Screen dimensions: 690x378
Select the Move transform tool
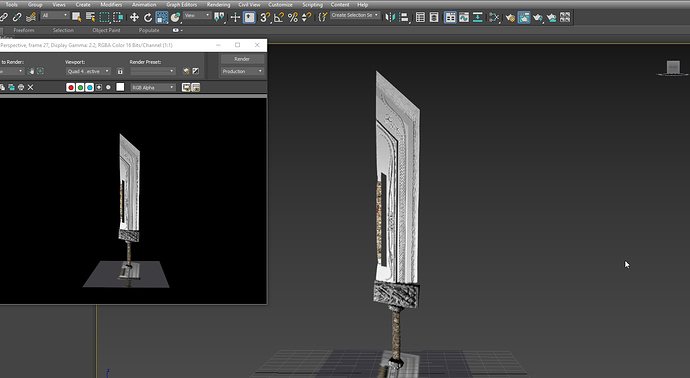(134, 17)
